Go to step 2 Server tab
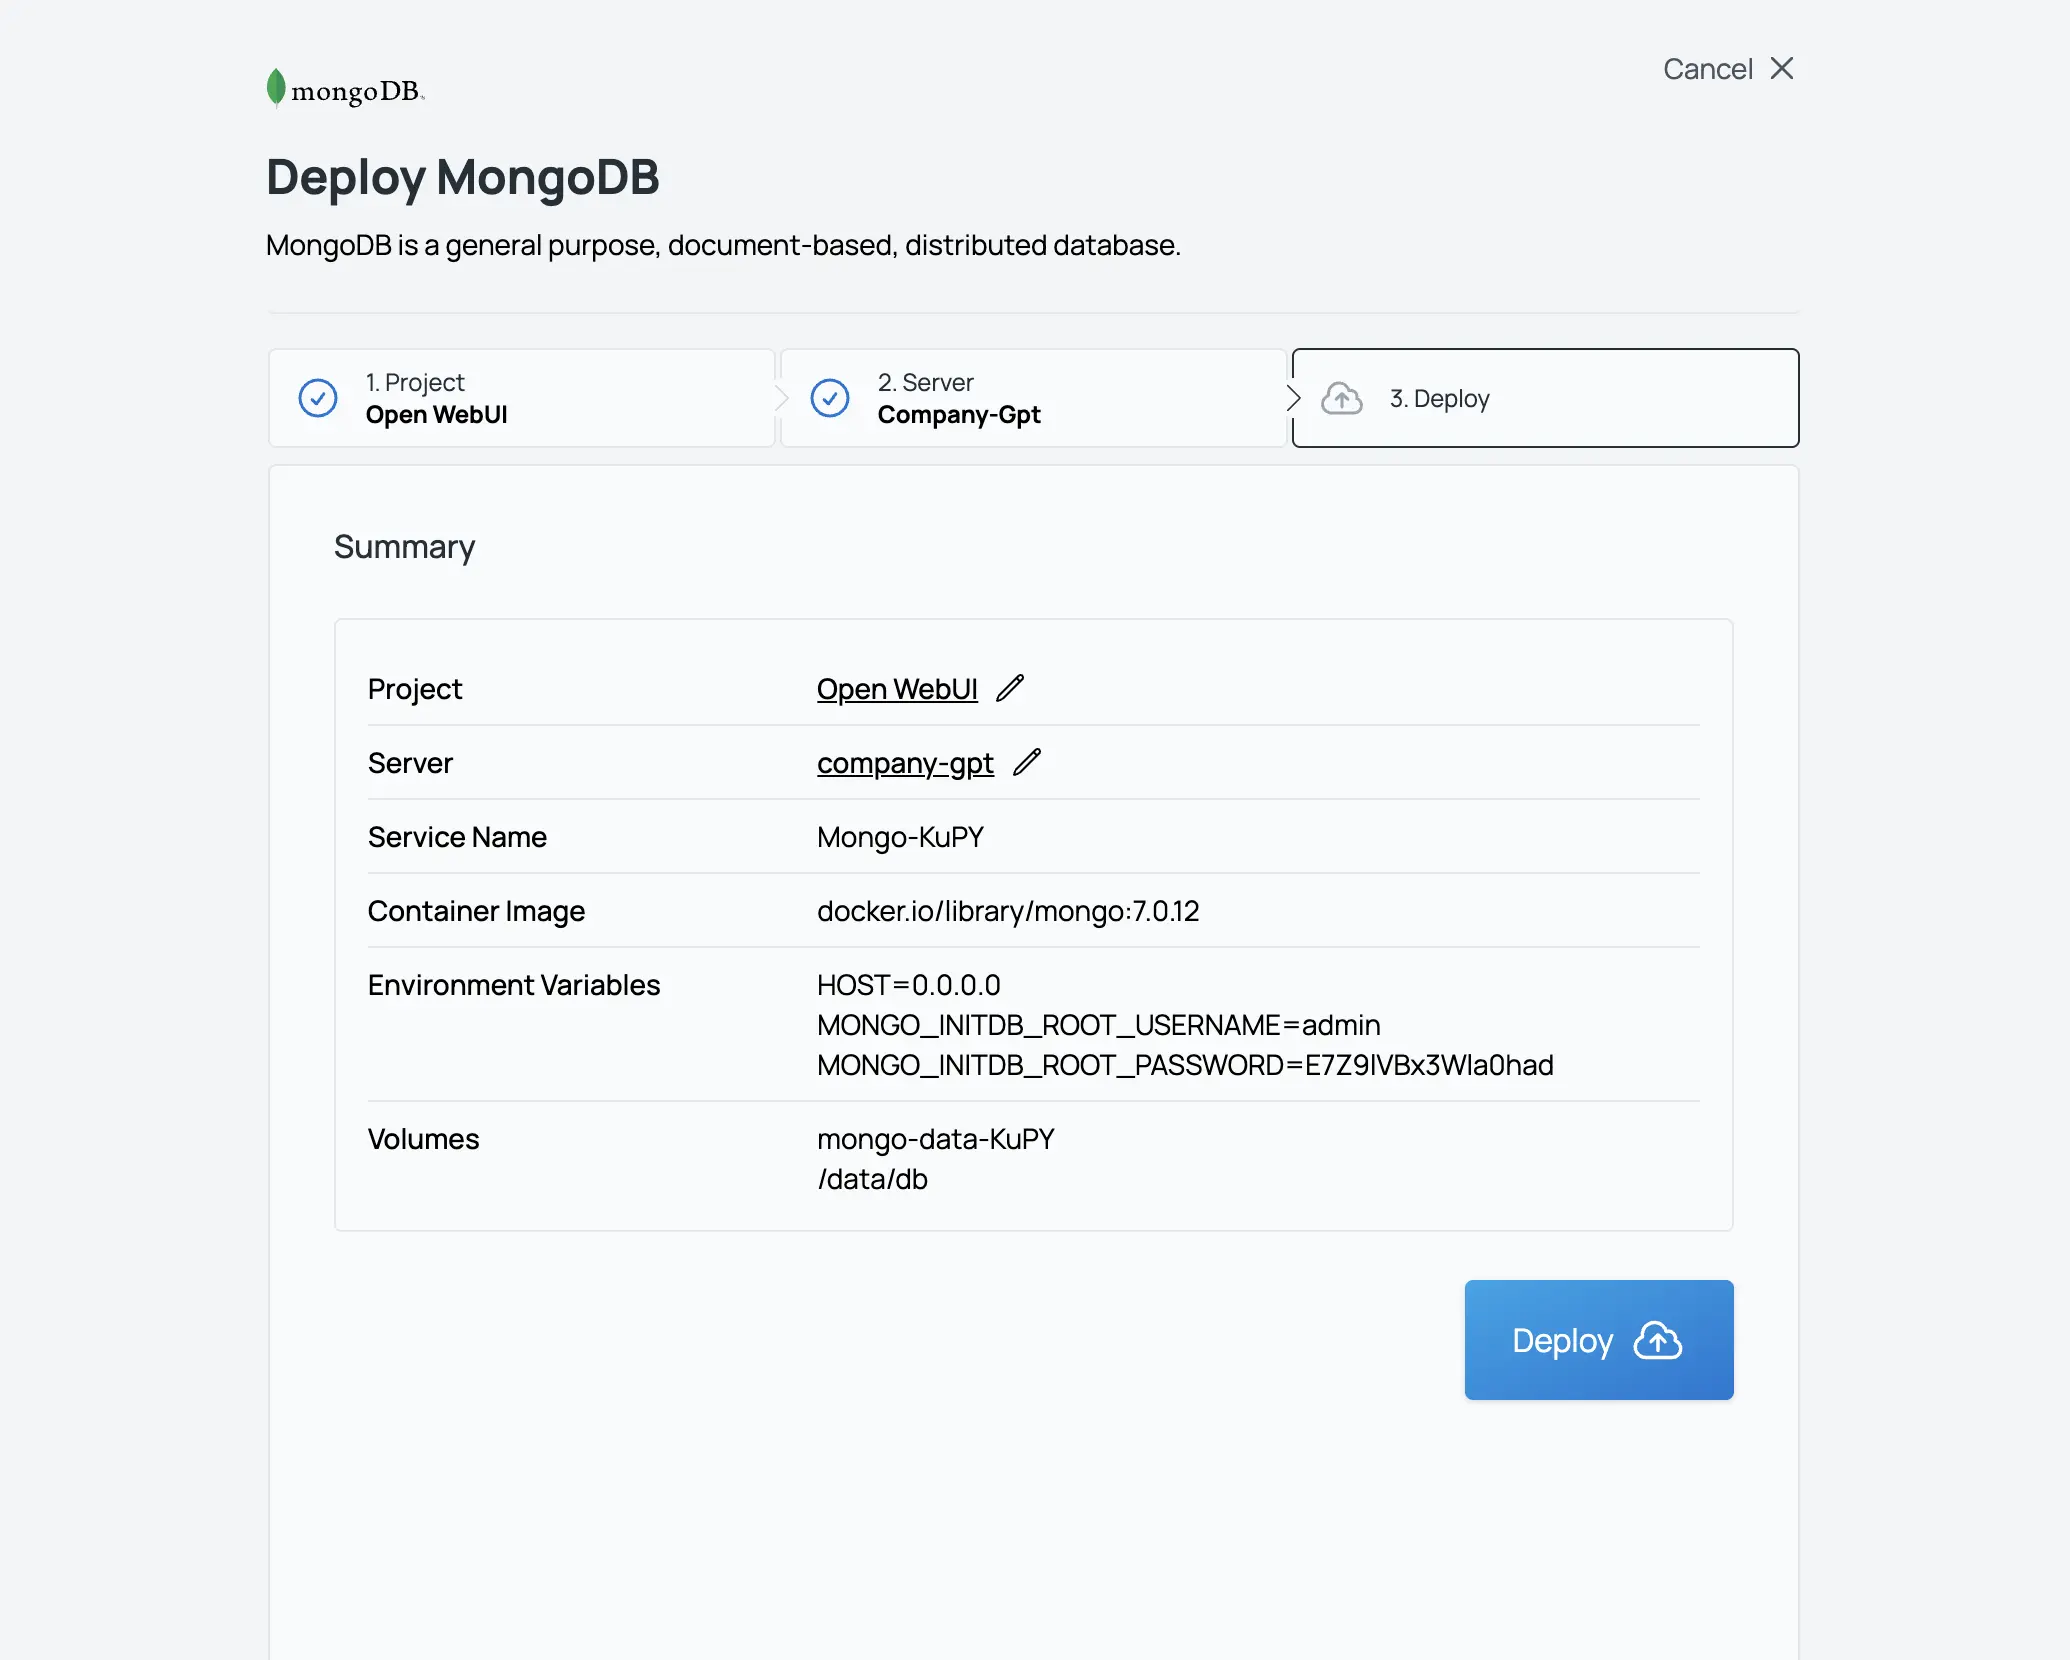The height and width of the screenshot is (1660, 2070). coord(1033,398)
